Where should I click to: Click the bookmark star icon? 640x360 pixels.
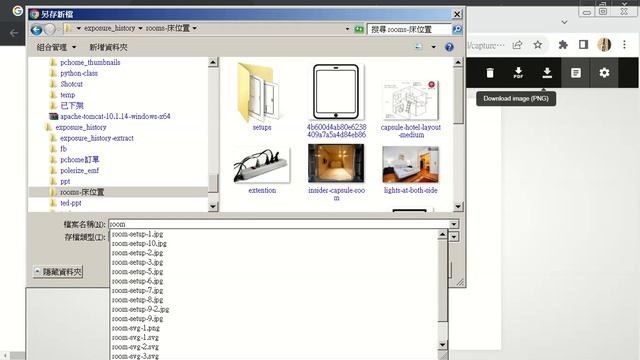pyautogui.click(x=538, y=44)
